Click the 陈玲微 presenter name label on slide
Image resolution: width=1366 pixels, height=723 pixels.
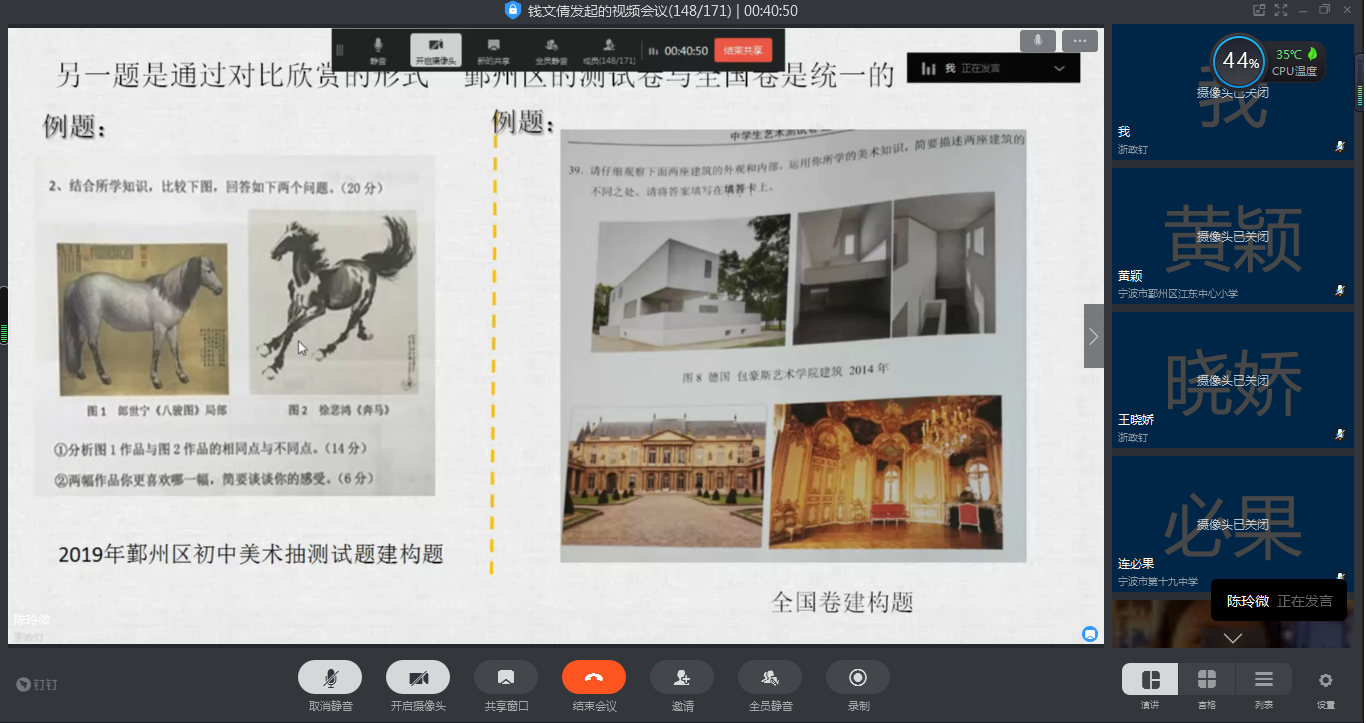(x=32, y=619)
